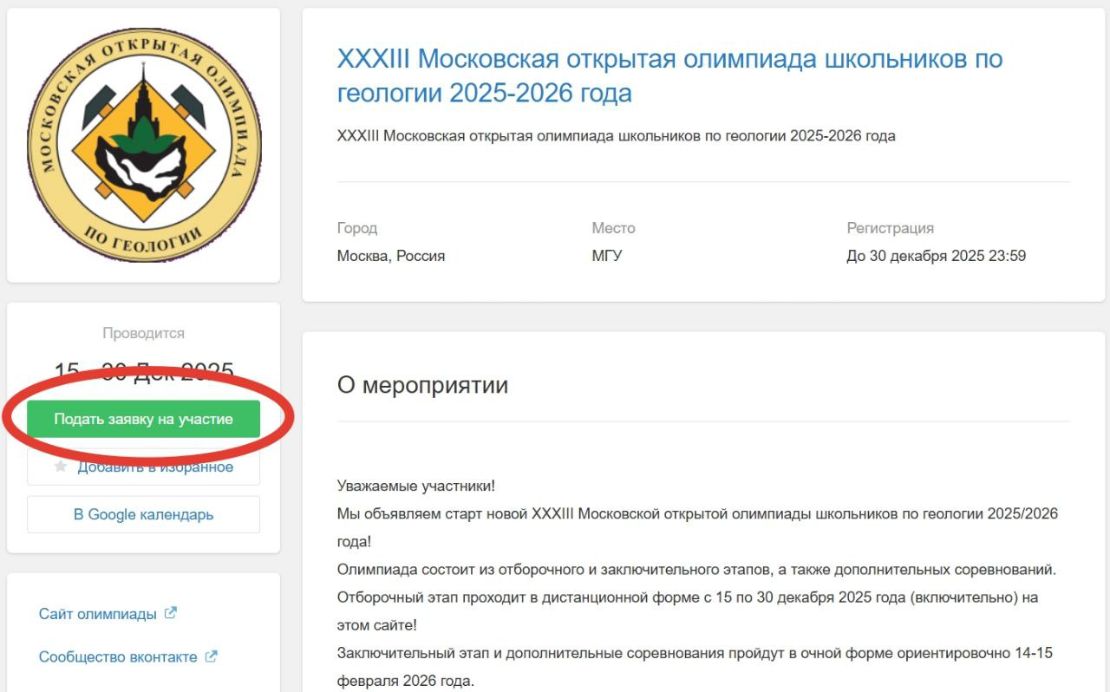Click the Уважаемые участники! greeting line
The height and width of the screenshot is (692, 1110).
(416, 486)
